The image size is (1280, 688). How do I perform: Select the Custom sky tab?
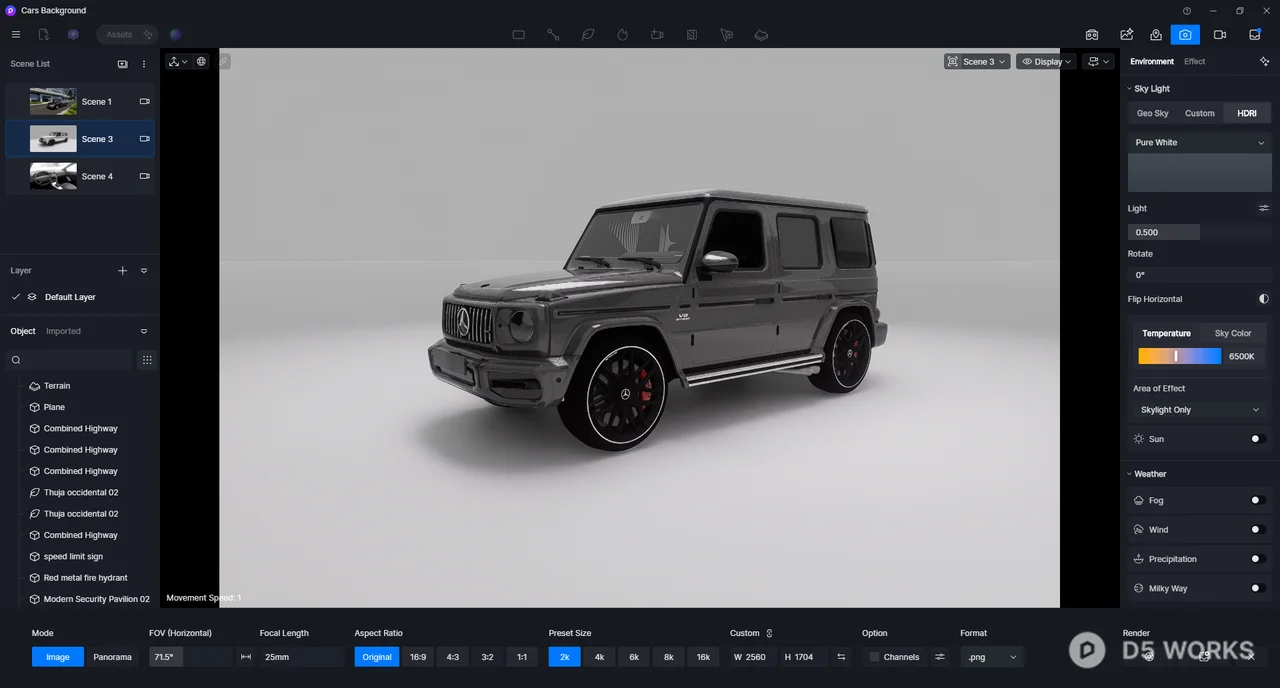[1199, 113]
